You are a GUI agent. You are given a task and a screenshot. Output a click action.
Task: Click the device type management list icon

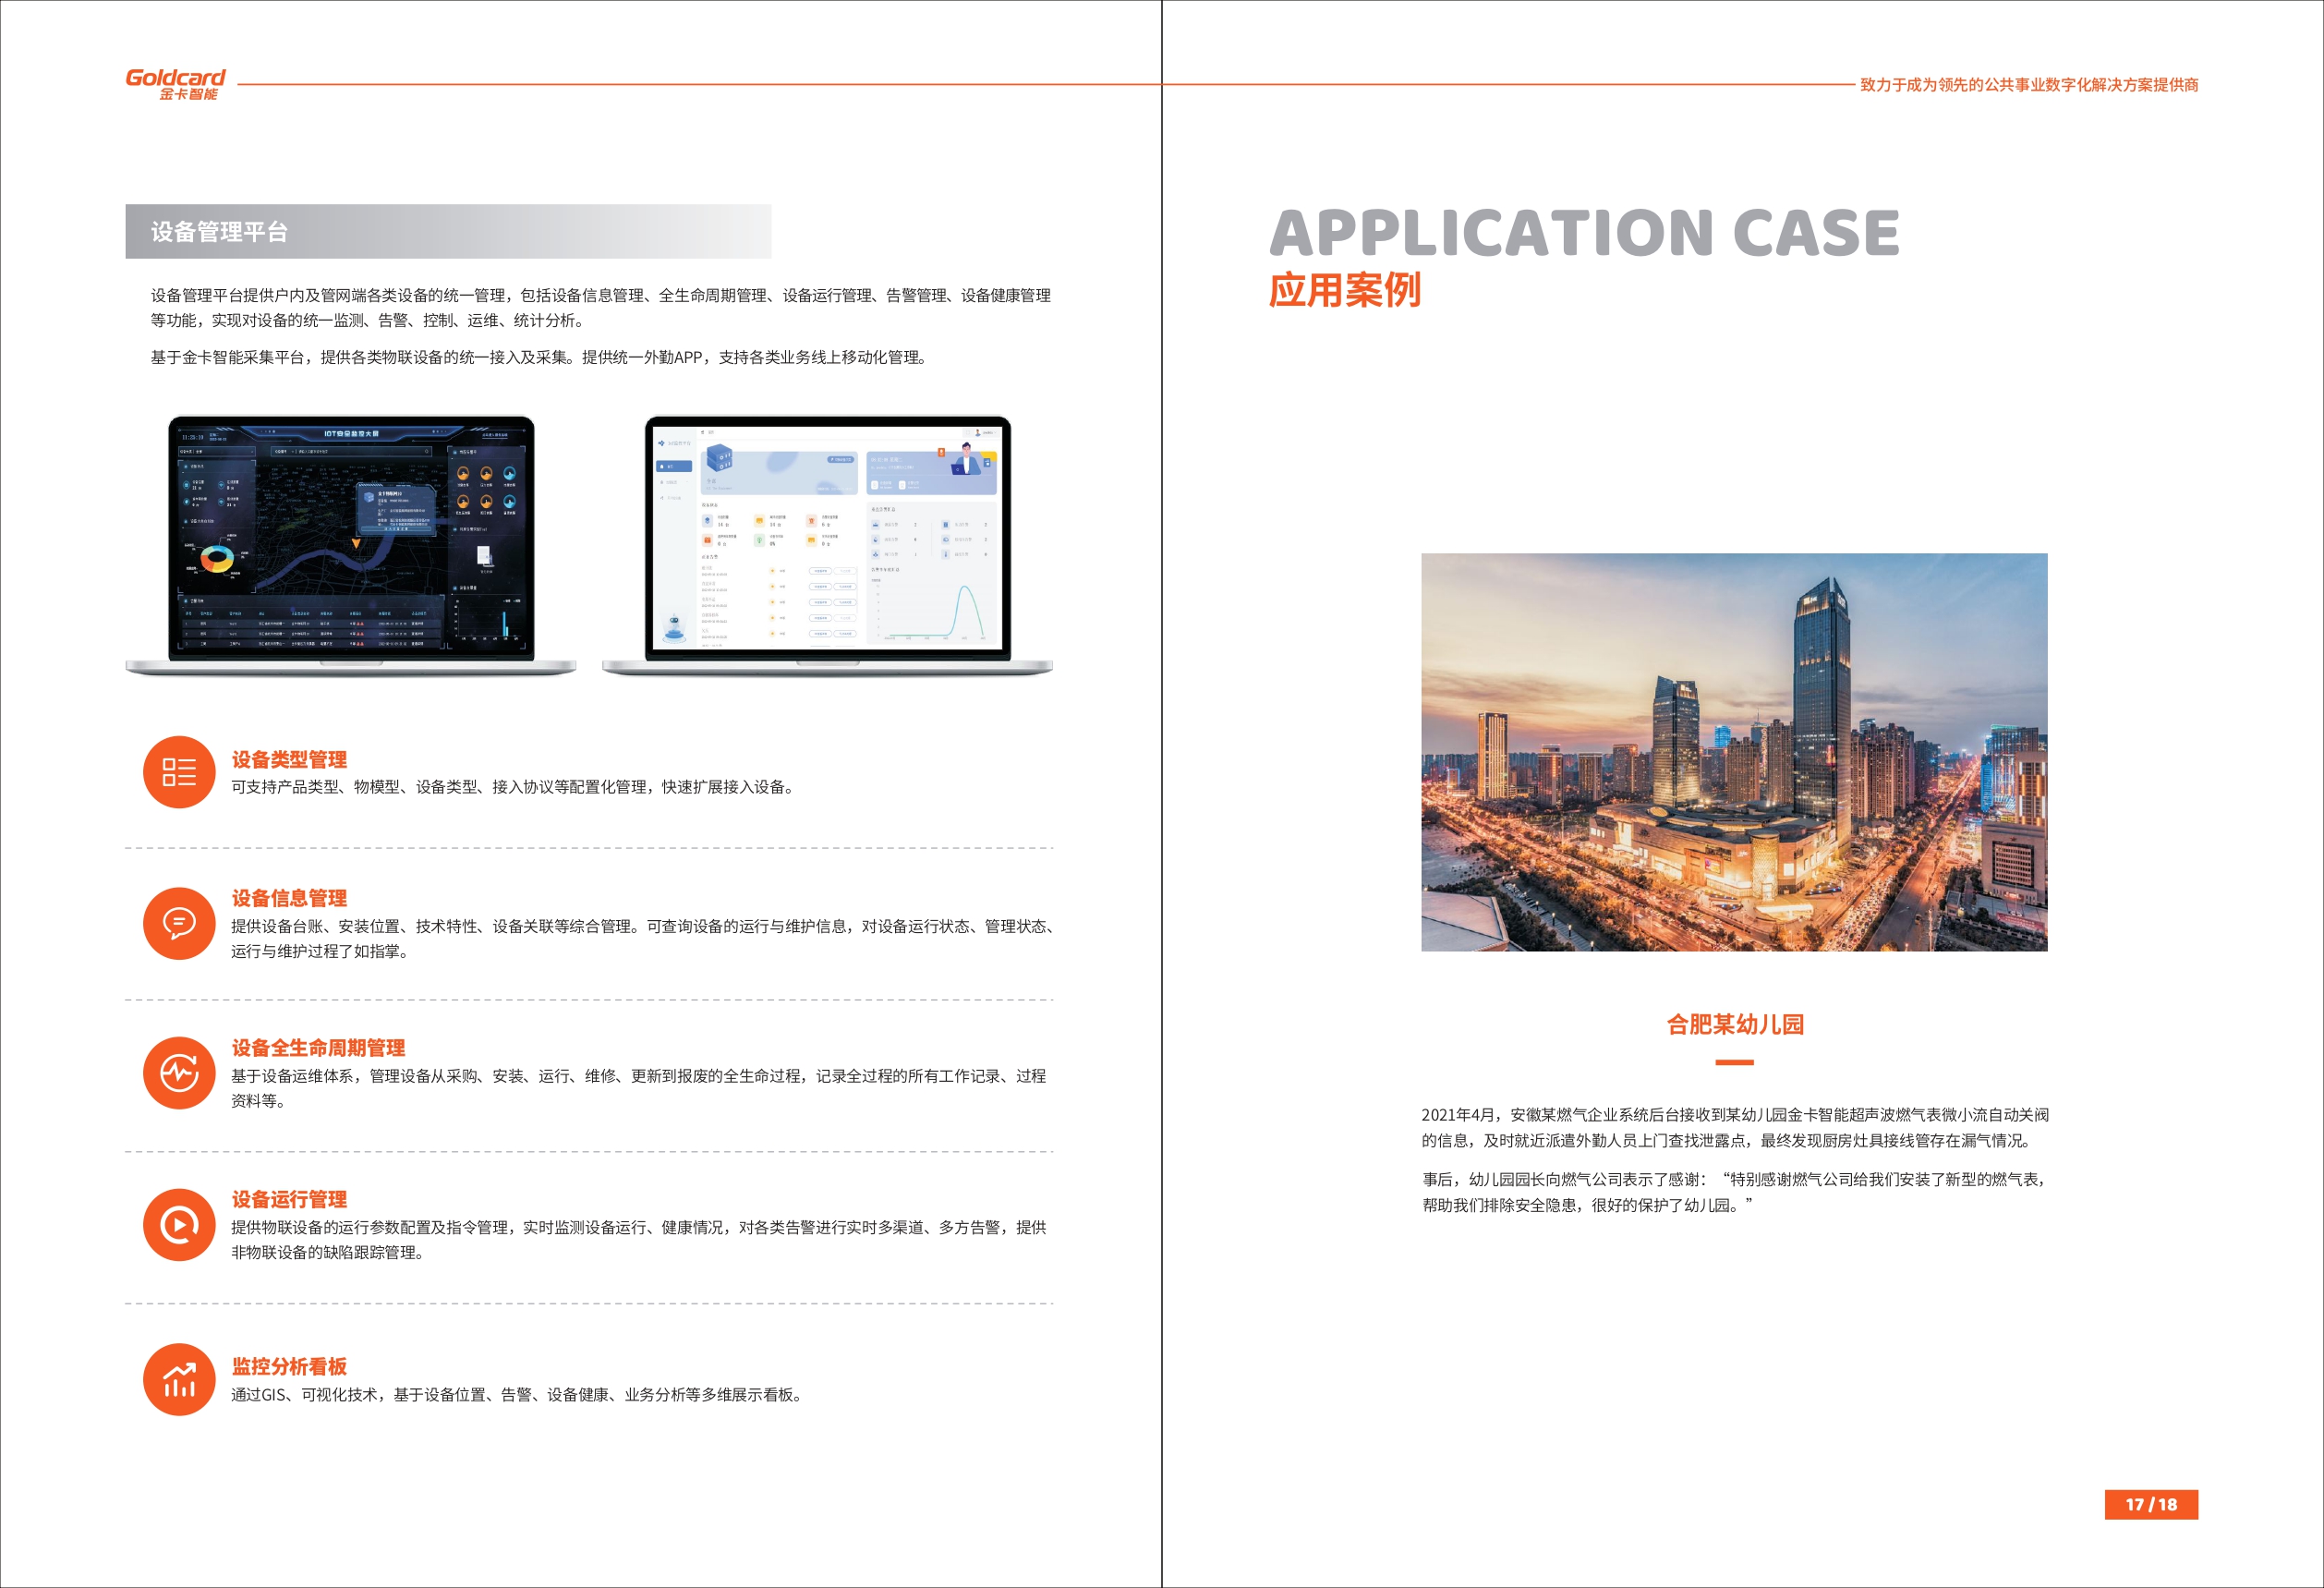pos(179,772)
